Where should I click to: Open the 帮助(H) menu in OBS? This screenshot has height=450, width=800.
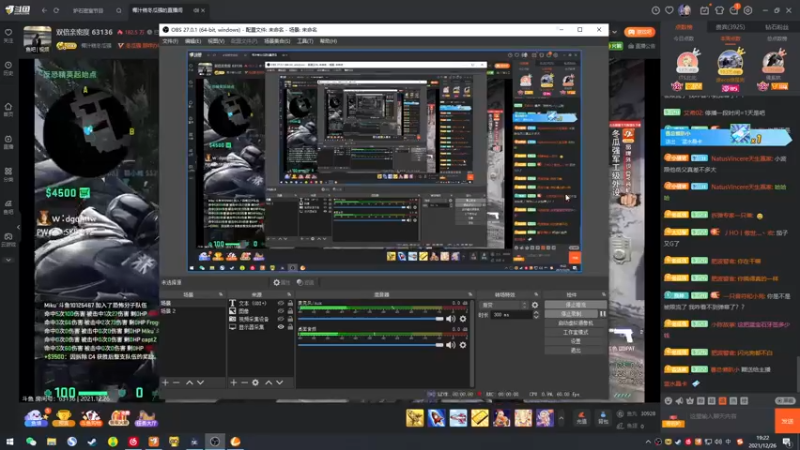coord(328,41)
